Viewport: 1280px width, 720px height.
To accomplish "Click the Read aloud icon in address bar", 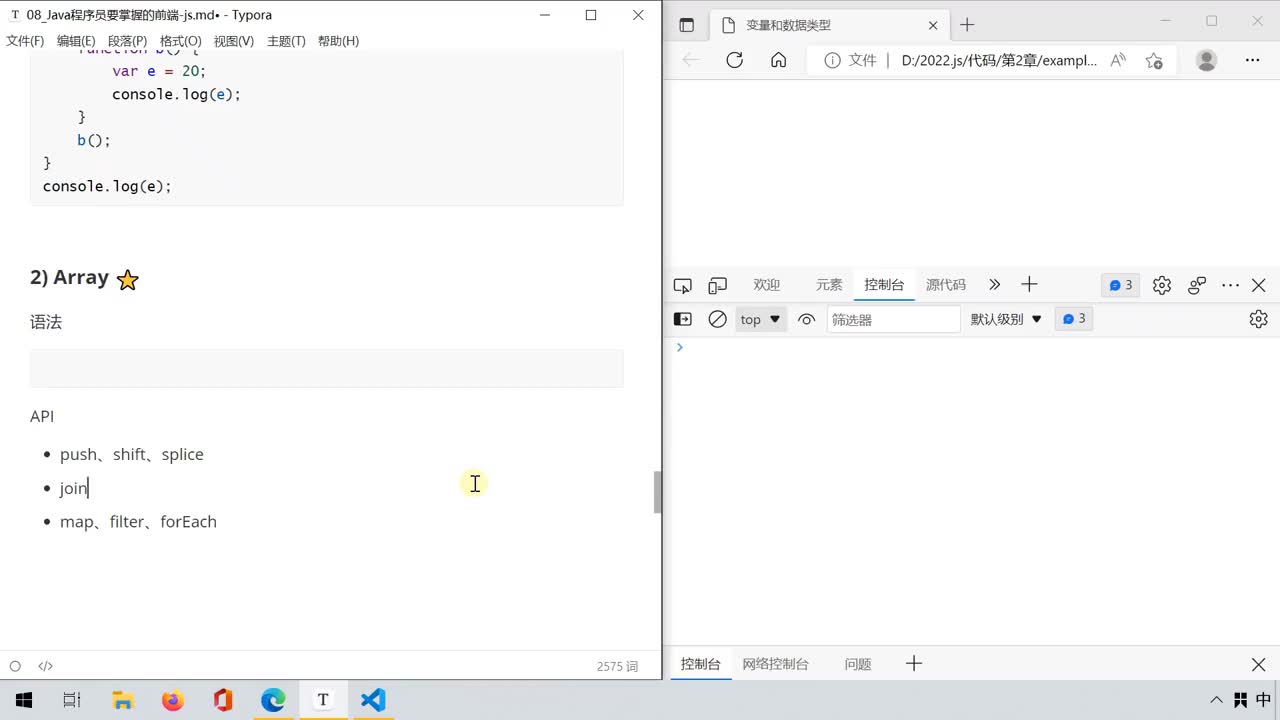I will [1119, 60].
